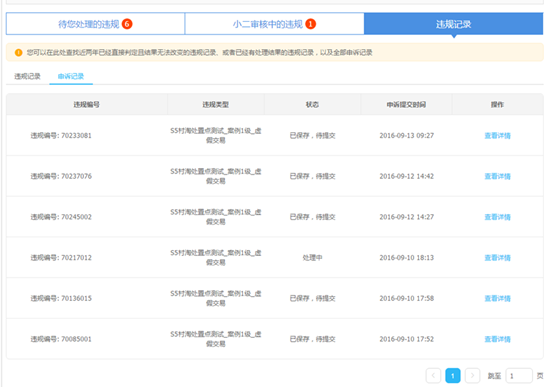Select text 违规编号: 70233081

pos(61,135)
